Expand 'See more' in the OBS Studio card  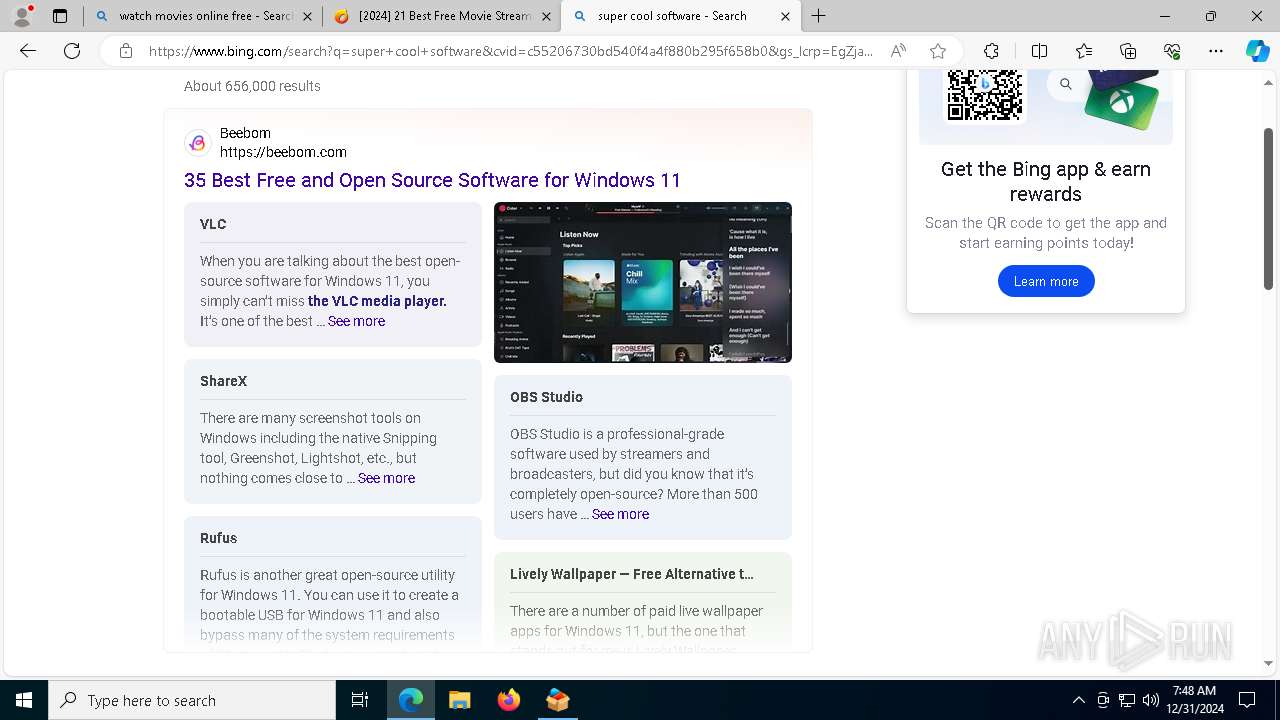coord(620,514)
